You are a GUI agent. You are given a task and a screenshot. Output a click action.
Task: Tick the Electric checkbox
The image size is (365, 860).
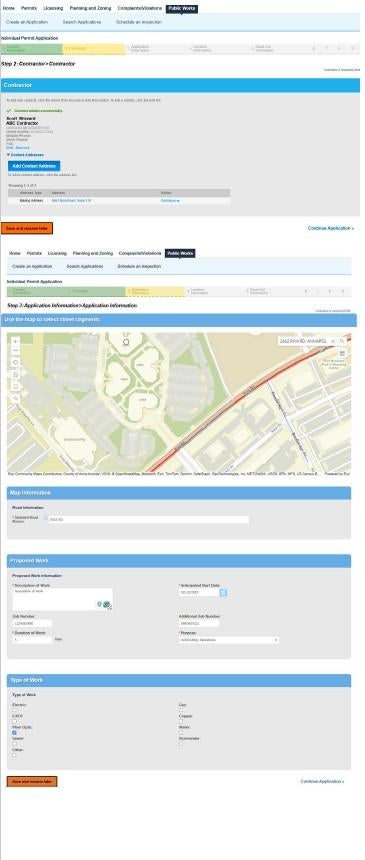(14, 710)
